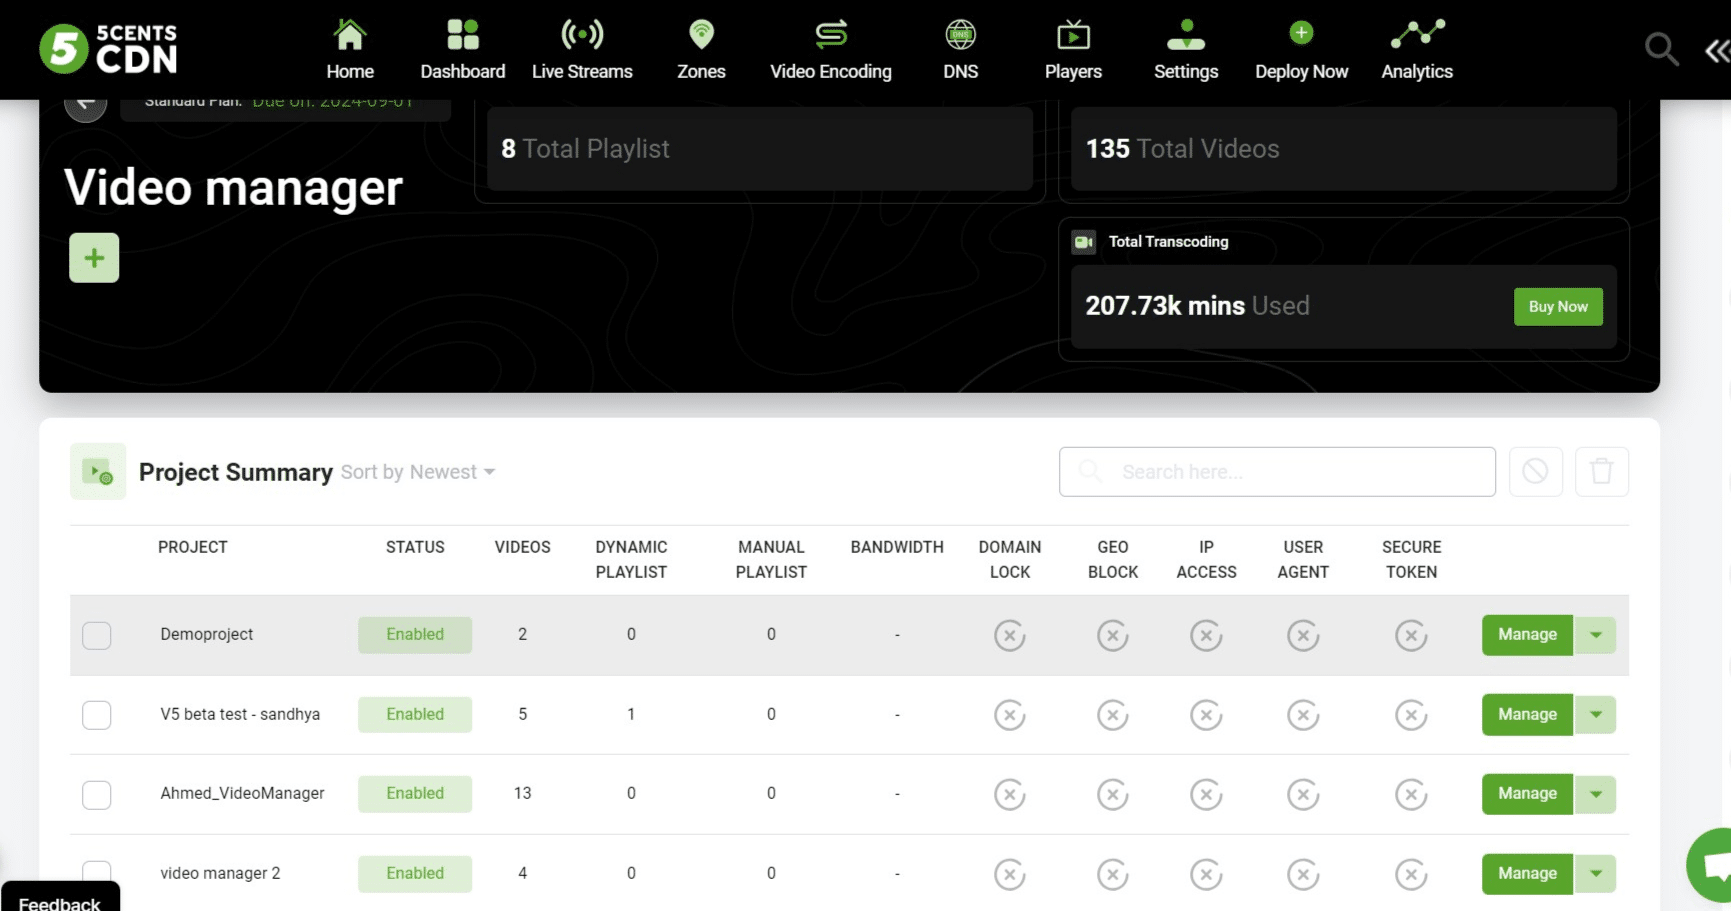Expand the video manager 2 Manage dropdown arrow
Image resolution: width=1731 pixels, height=911 pixels.
click(x=1596, y=873)
